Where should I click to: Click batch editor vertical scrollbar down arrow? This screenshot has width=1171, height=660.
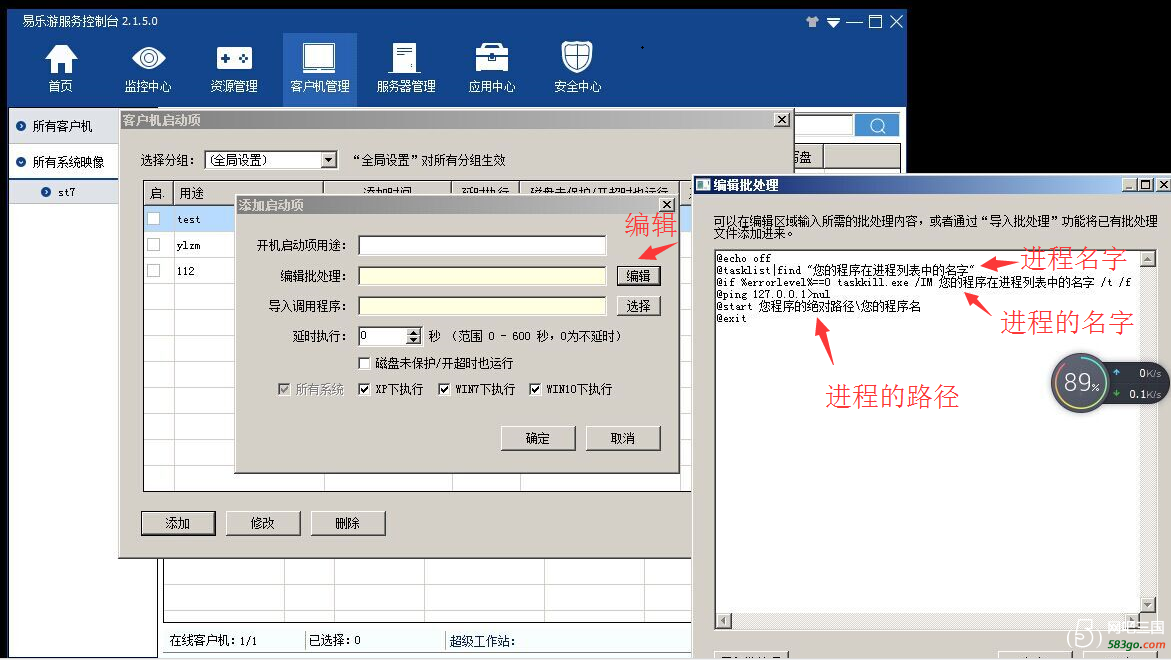(1148, 605)
